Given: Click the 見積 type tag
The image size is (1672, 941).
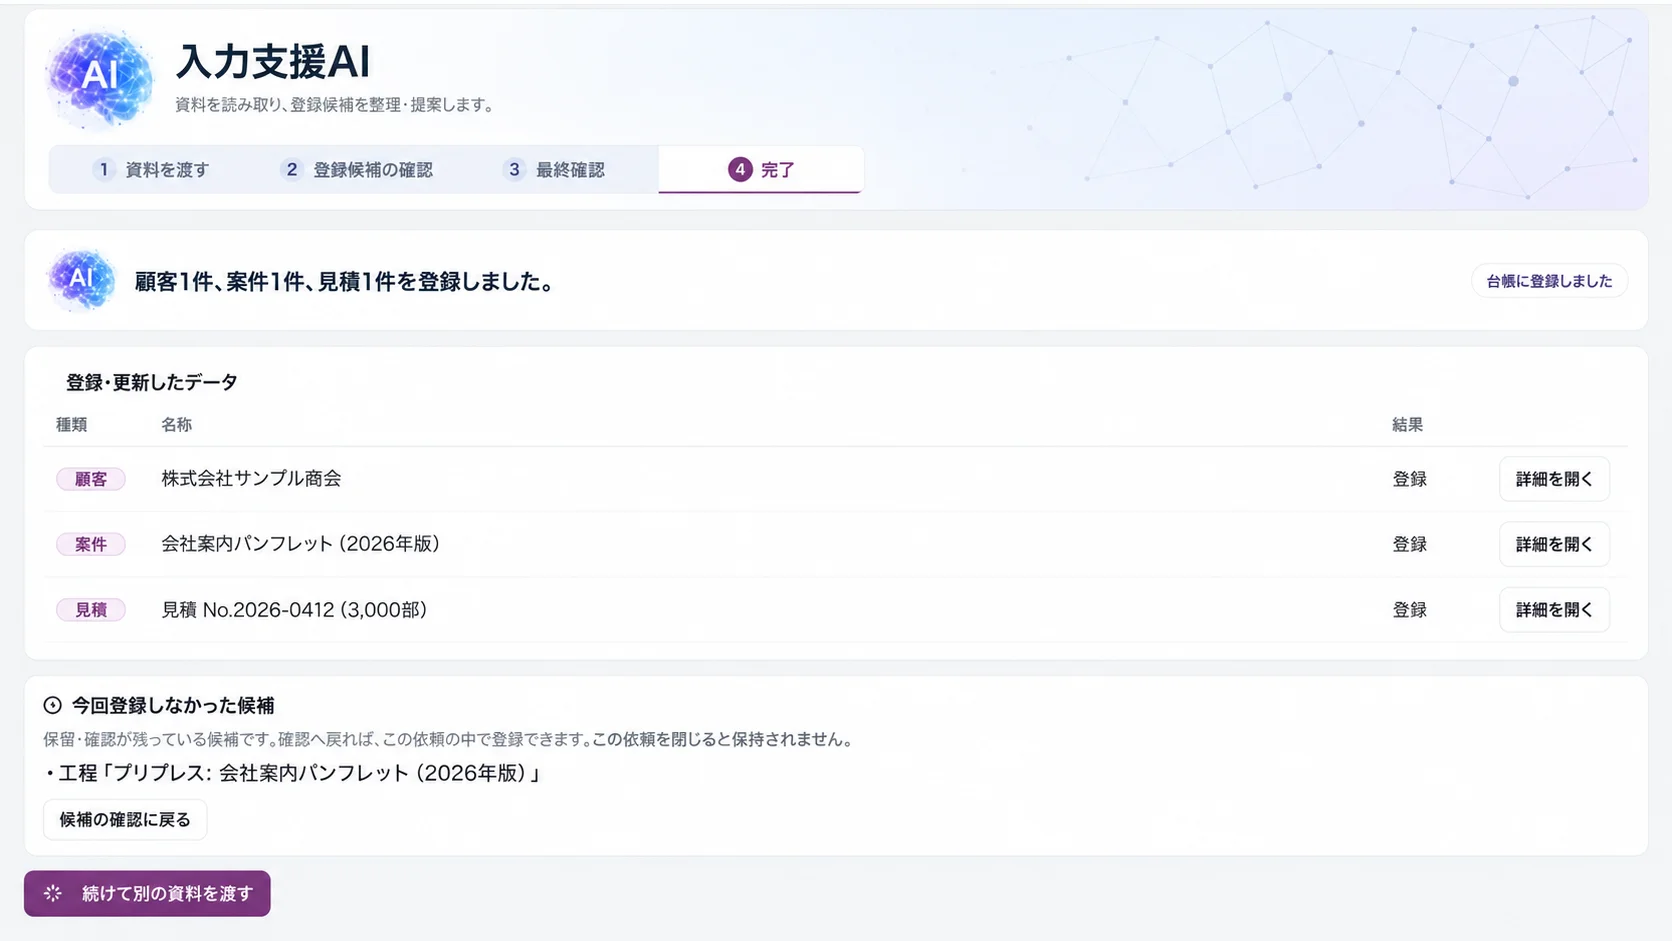Looking at the screenshot, I should [91, 609].
